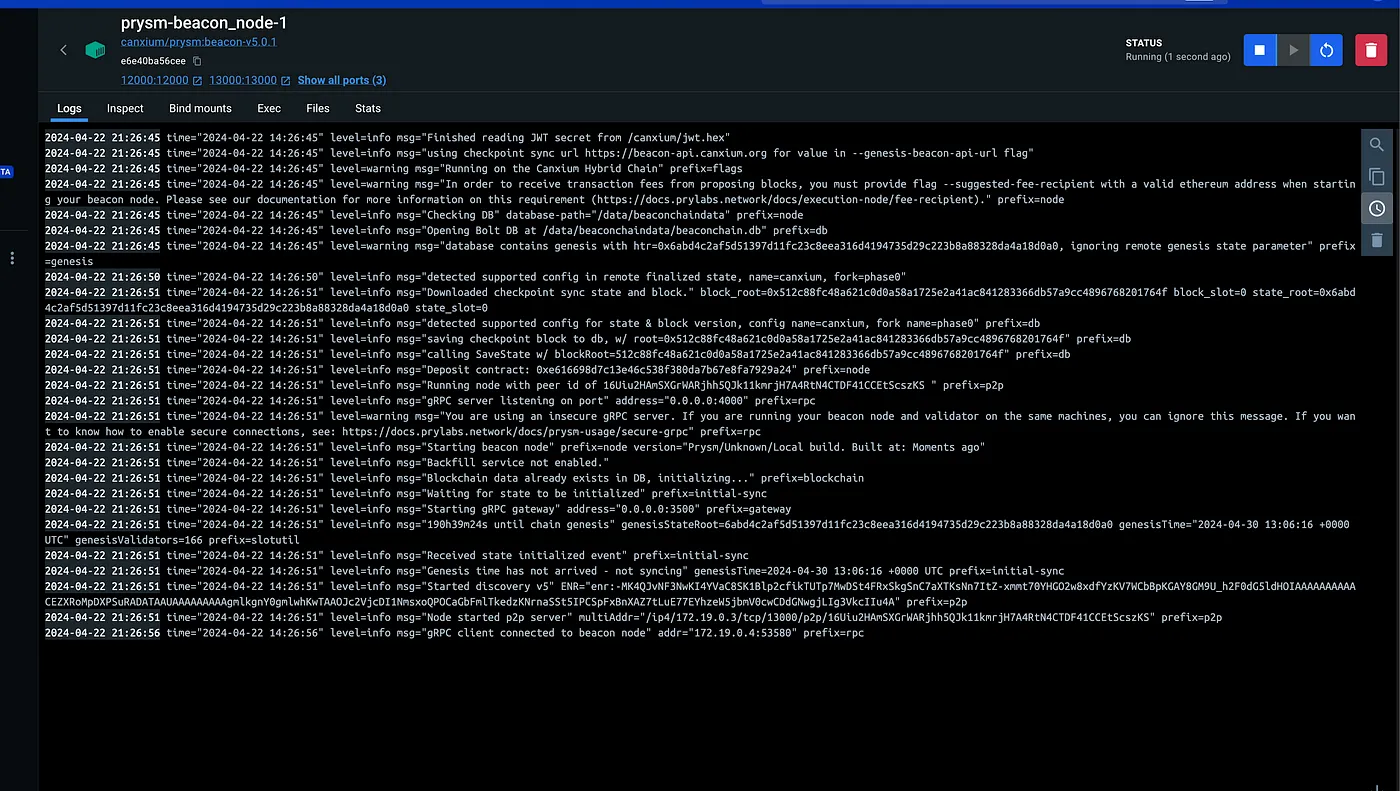
Task: Go back using the left chevron arrow
Action: [64, 50]
